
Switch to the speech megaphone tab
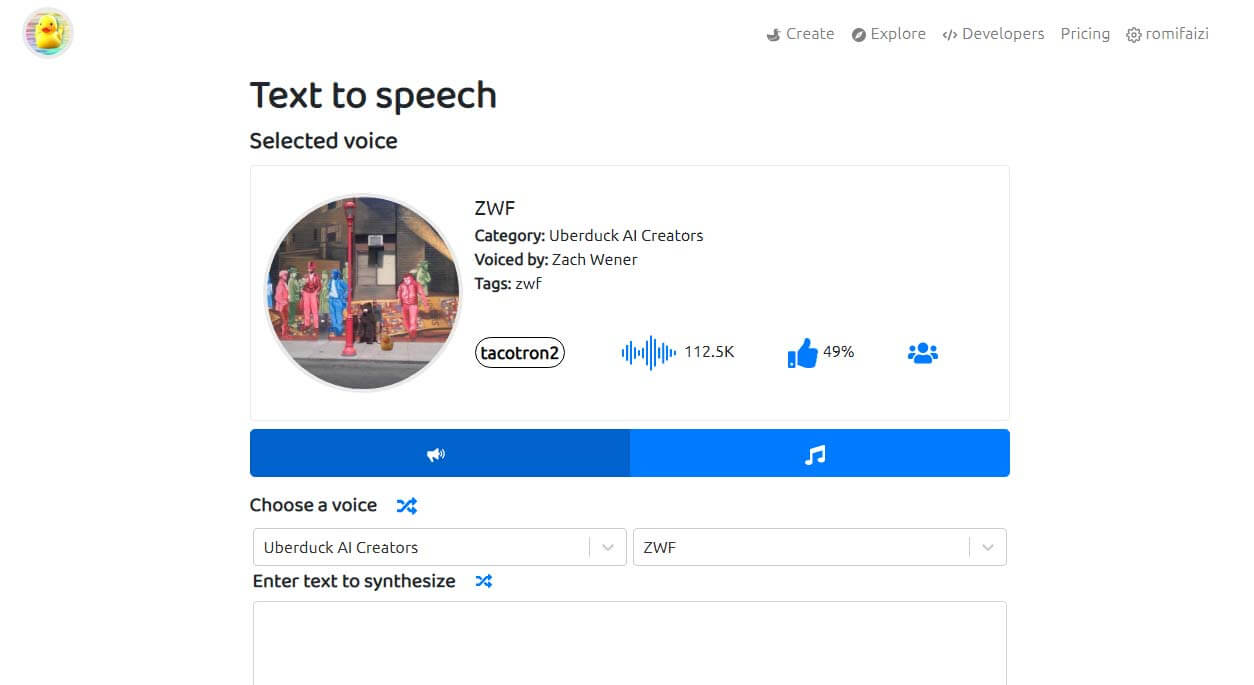[440, 453]
